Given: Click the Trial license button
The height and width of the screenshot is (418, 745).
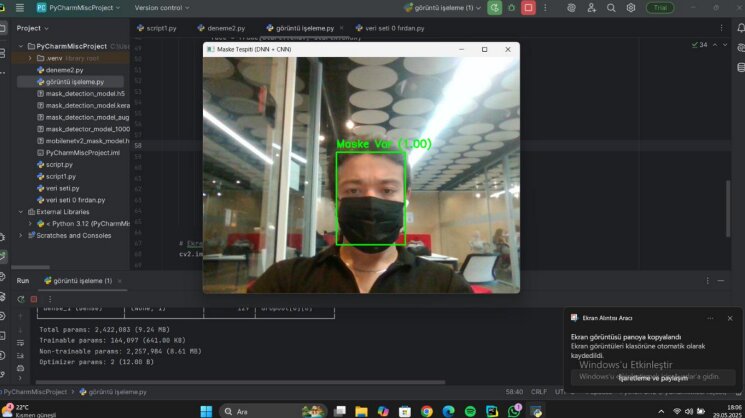Looking at the screenshot, I should 660,8.
